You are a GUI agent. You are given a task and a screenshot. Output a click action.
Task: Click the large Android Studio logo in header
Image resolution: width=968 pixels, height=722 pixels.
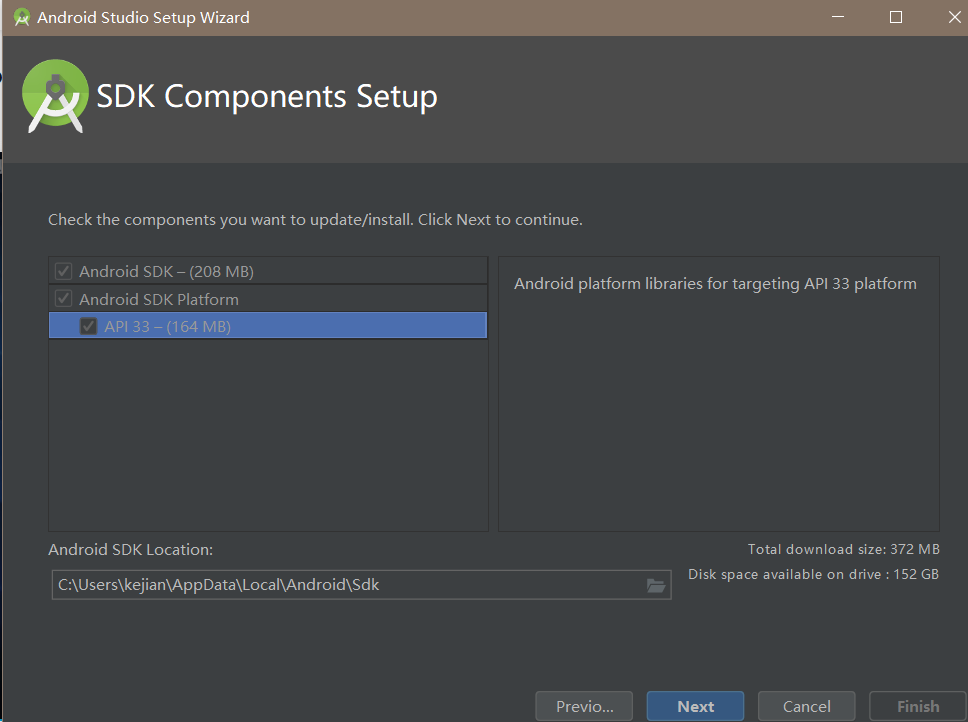(x=55, y=96)
